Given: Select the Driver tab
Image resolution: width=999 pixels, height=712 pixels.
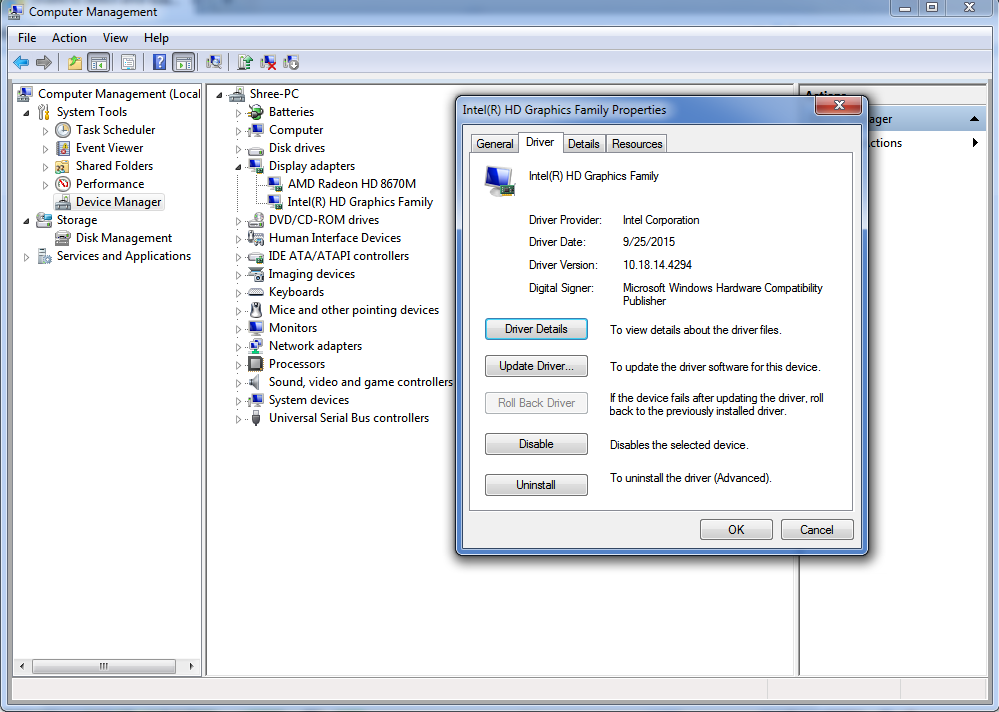Looking at the screenshot, I should click(540, 143).
